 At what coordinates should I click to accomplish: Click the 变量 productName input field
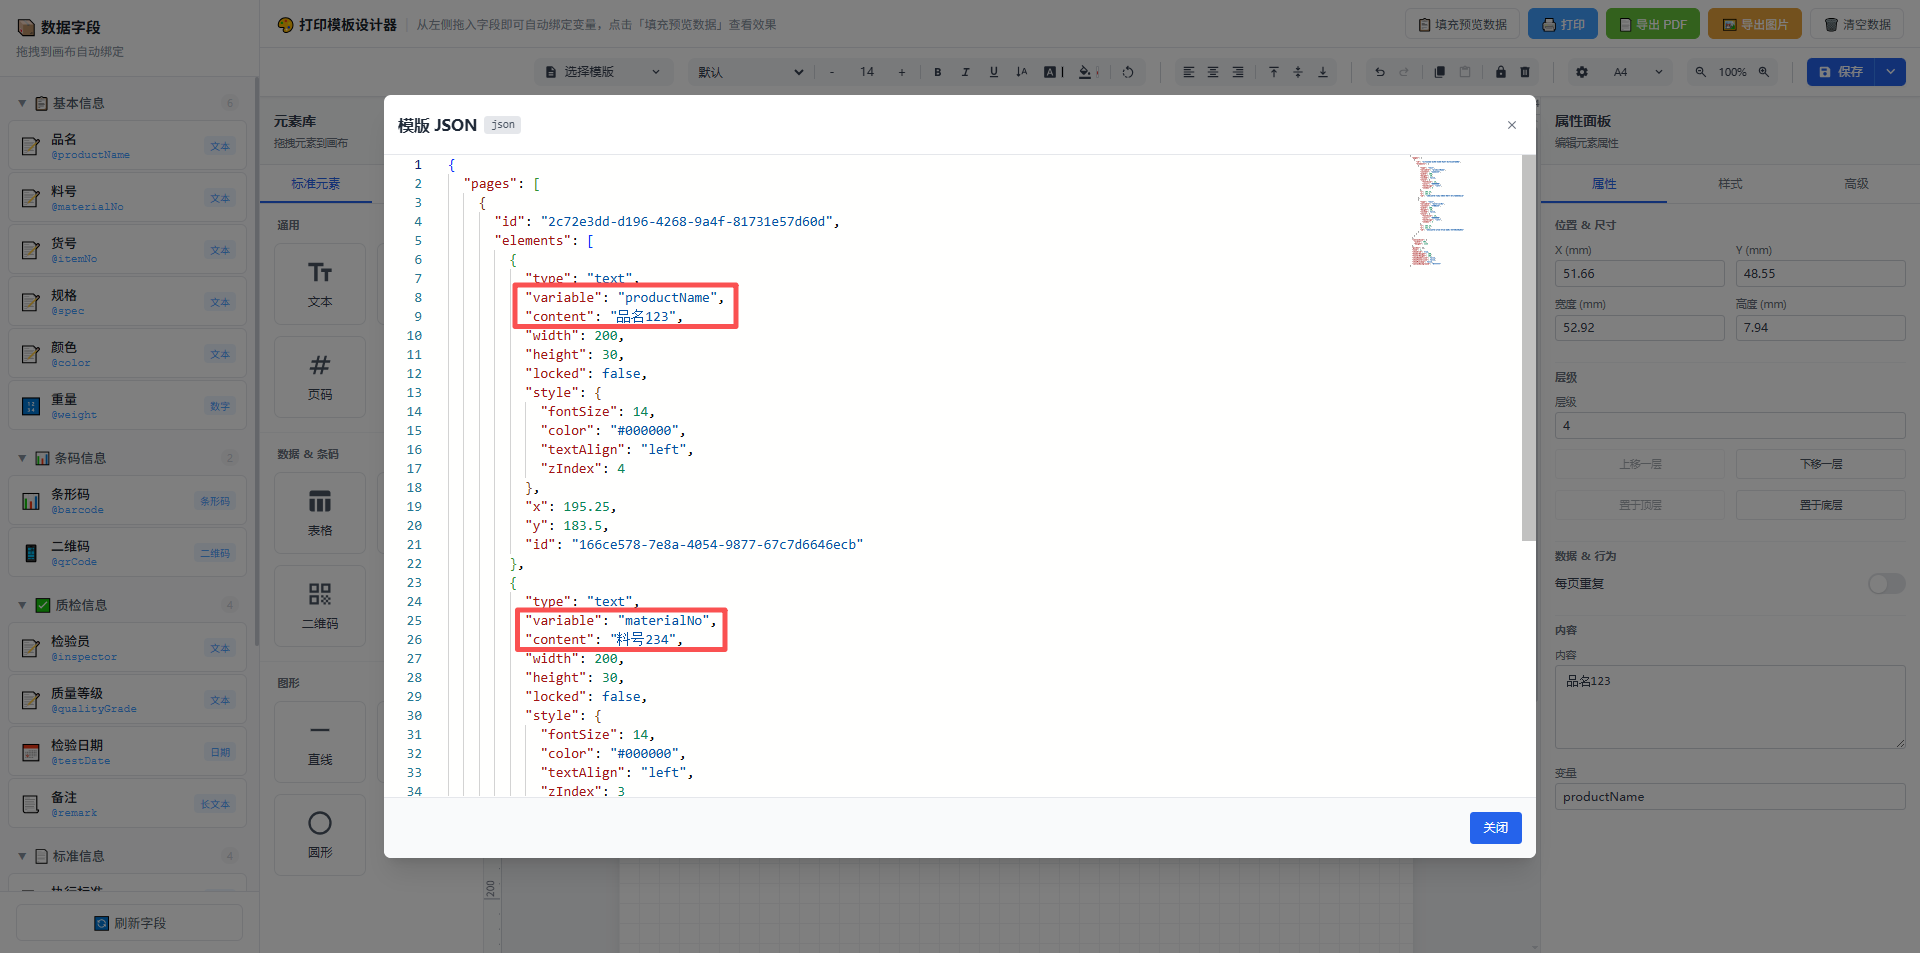(1730, 797)
